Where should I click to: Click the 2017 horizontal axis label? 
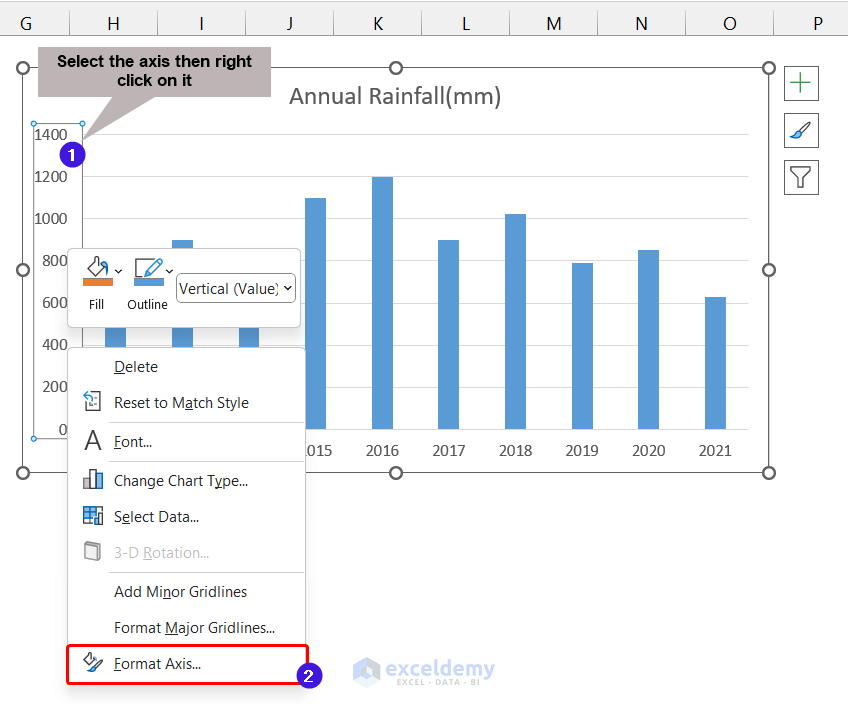point(448,450)
